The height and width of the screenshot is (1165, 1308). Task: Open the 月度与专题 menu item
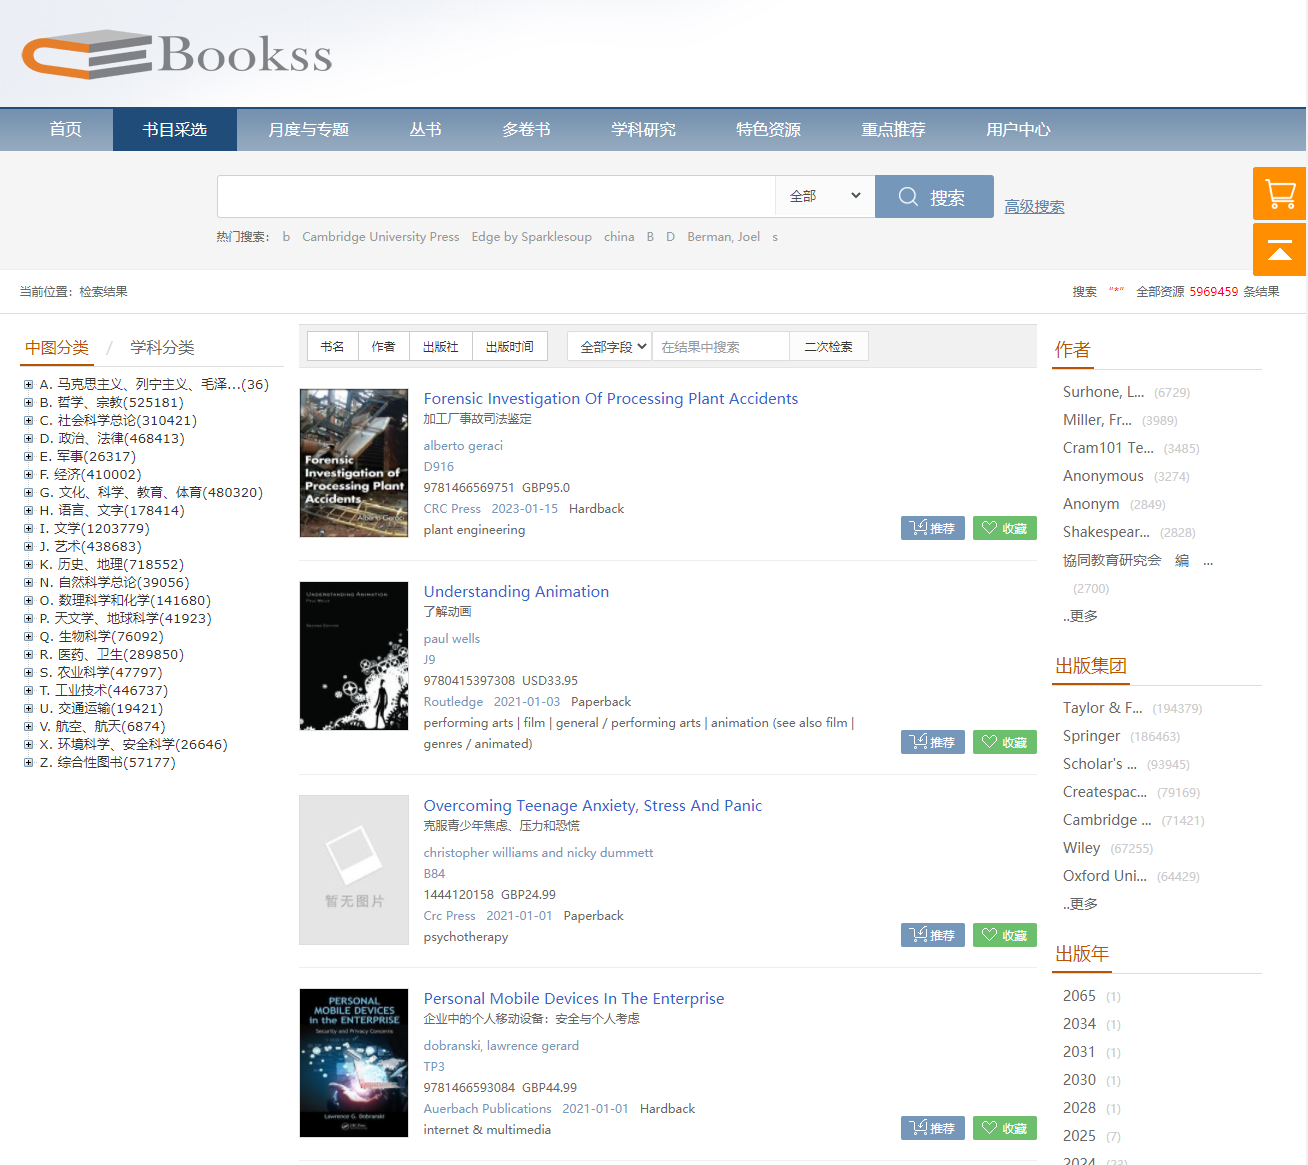(x=308, y=130)
